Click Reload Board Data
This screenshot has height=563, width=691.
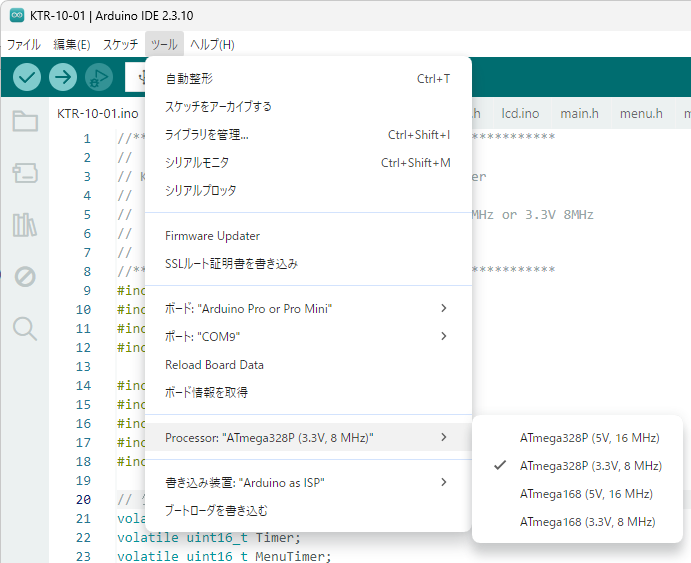point(308,365)
